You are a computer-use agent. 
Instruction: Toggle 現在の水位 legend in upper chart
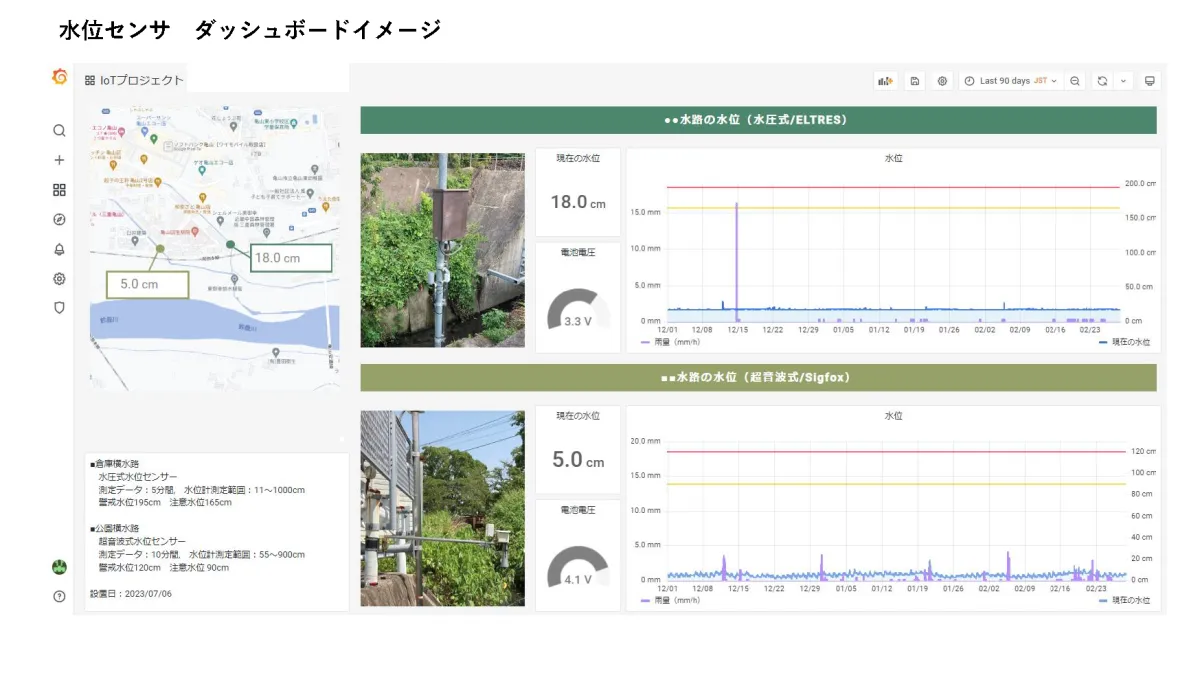point(1129,342)
